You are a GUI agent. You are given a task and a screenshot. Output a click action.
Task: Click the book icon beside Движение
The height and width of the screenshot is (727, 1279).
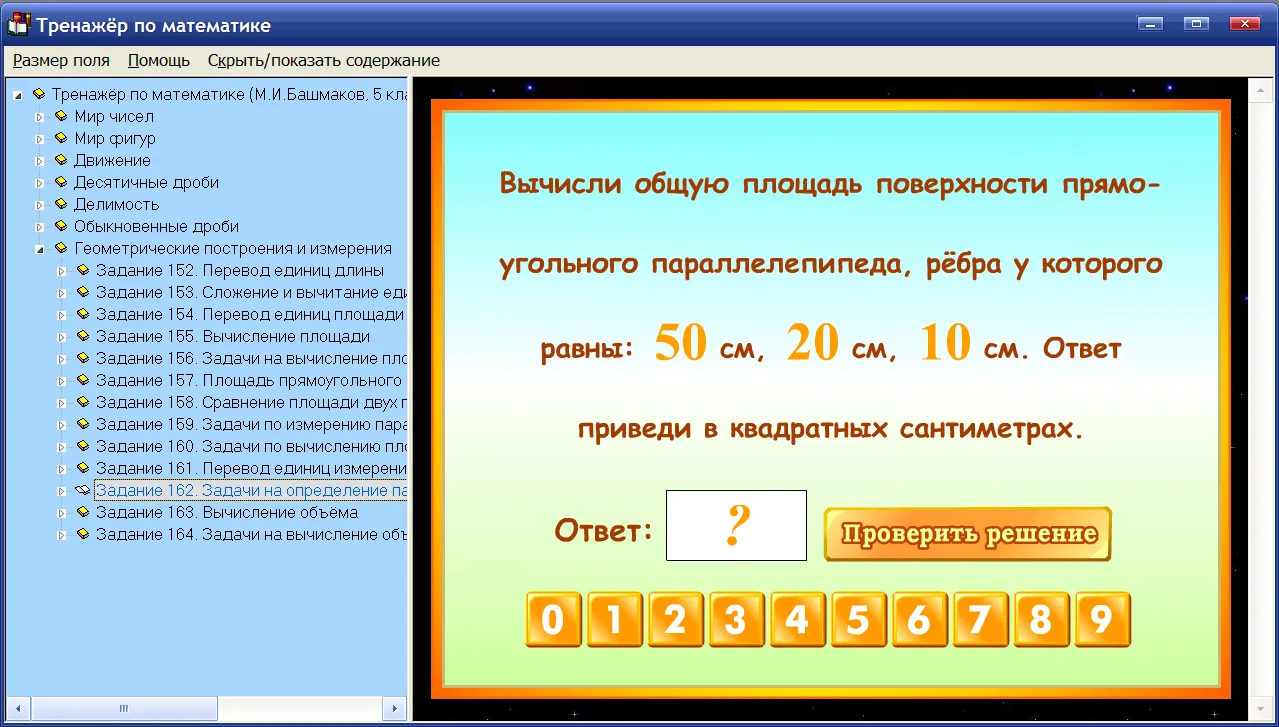[x=60, y=160]
